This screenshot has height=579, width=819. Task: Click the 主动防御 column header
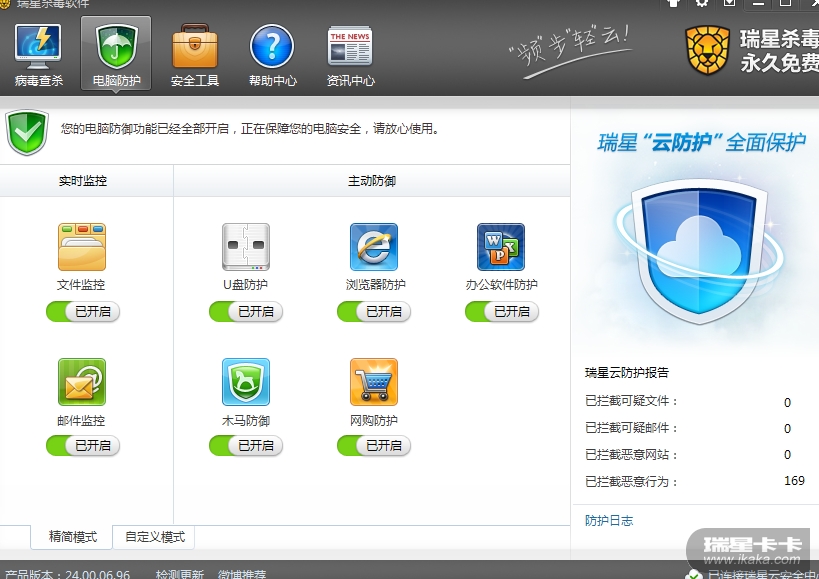372,181
